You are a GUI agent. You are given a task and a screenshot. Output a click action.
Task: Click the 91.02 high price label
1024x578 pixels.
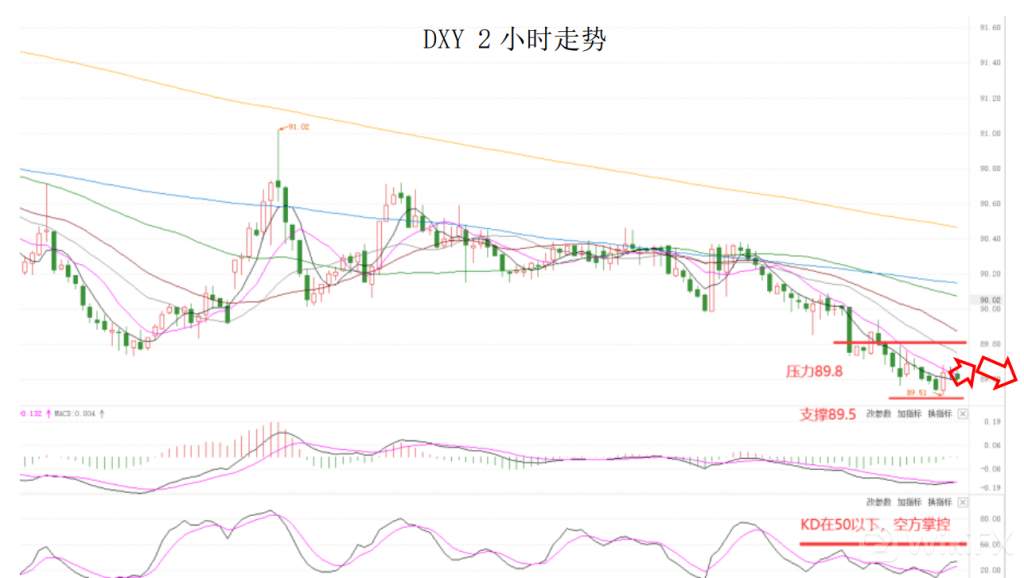coord(298,127)
